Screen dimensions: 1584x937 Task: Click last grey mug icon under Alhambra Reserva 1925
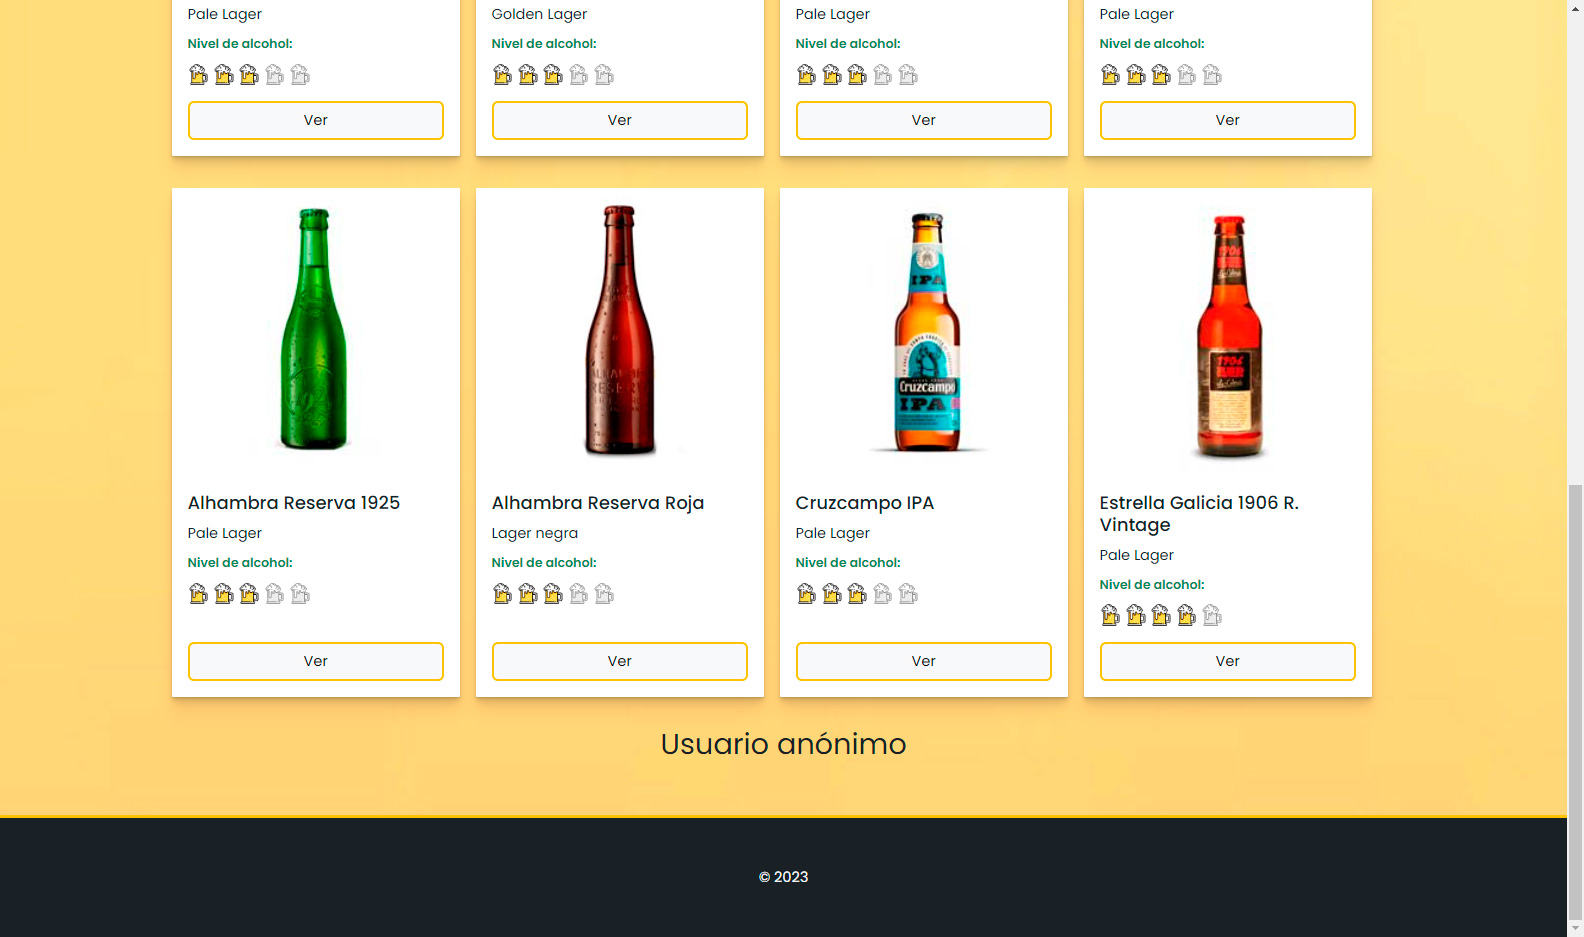tap(301, 594)
